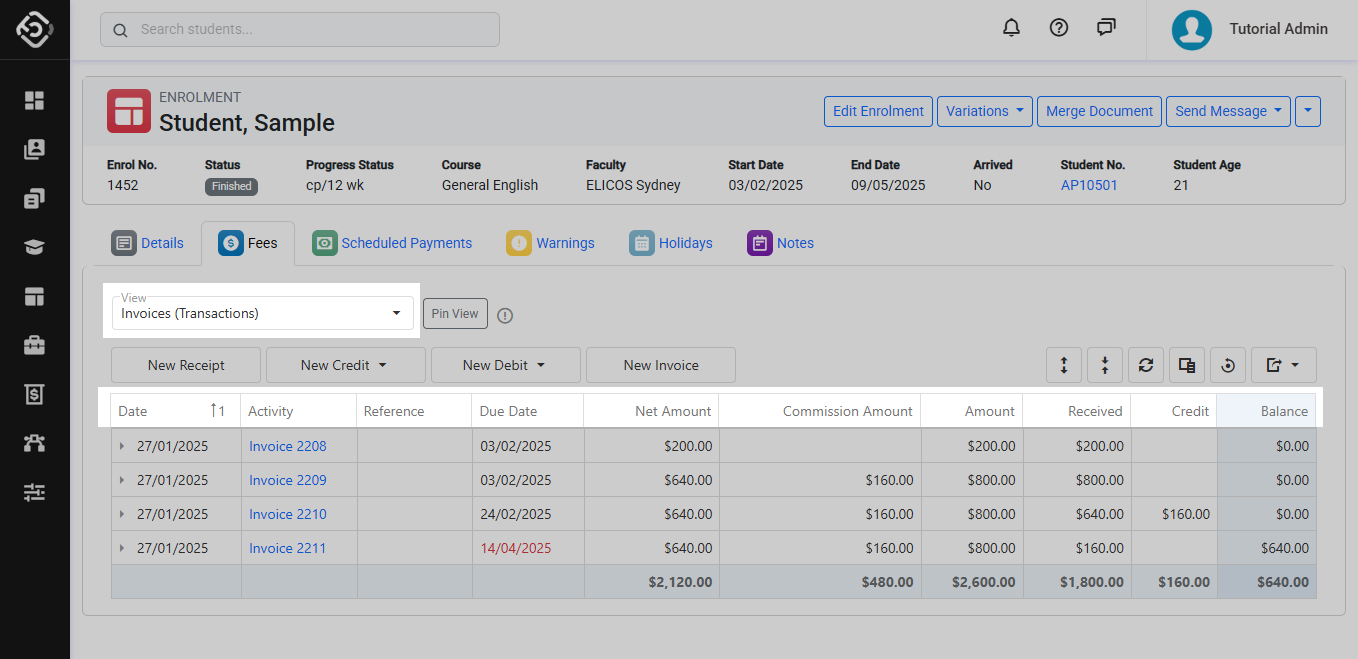The height and width of the screenshot is (659, 1358).
Task: Expand the Invoice 2211 row
Action: click(x=123, y=548)
